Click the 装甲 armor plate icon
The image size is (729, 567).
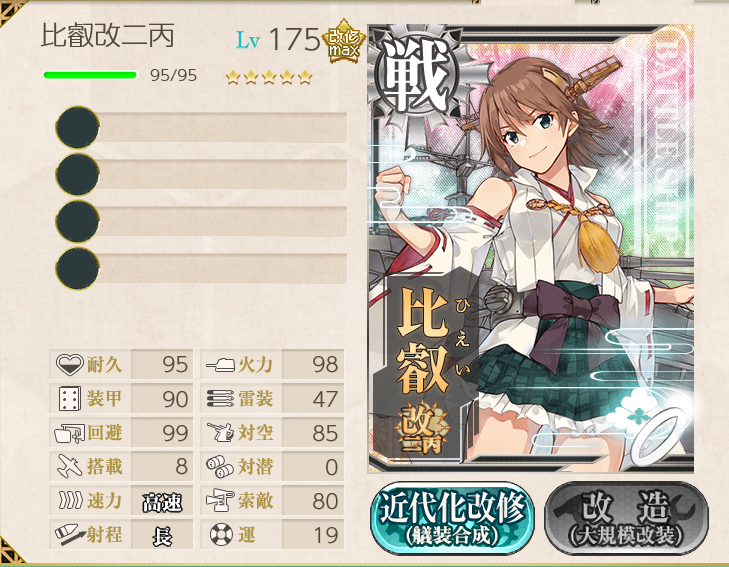pyautogui.click(x=70, y=399)
